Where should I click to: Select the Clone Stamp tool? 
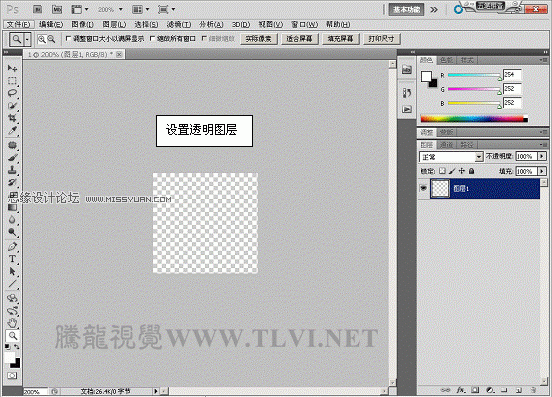pos(12,170)
